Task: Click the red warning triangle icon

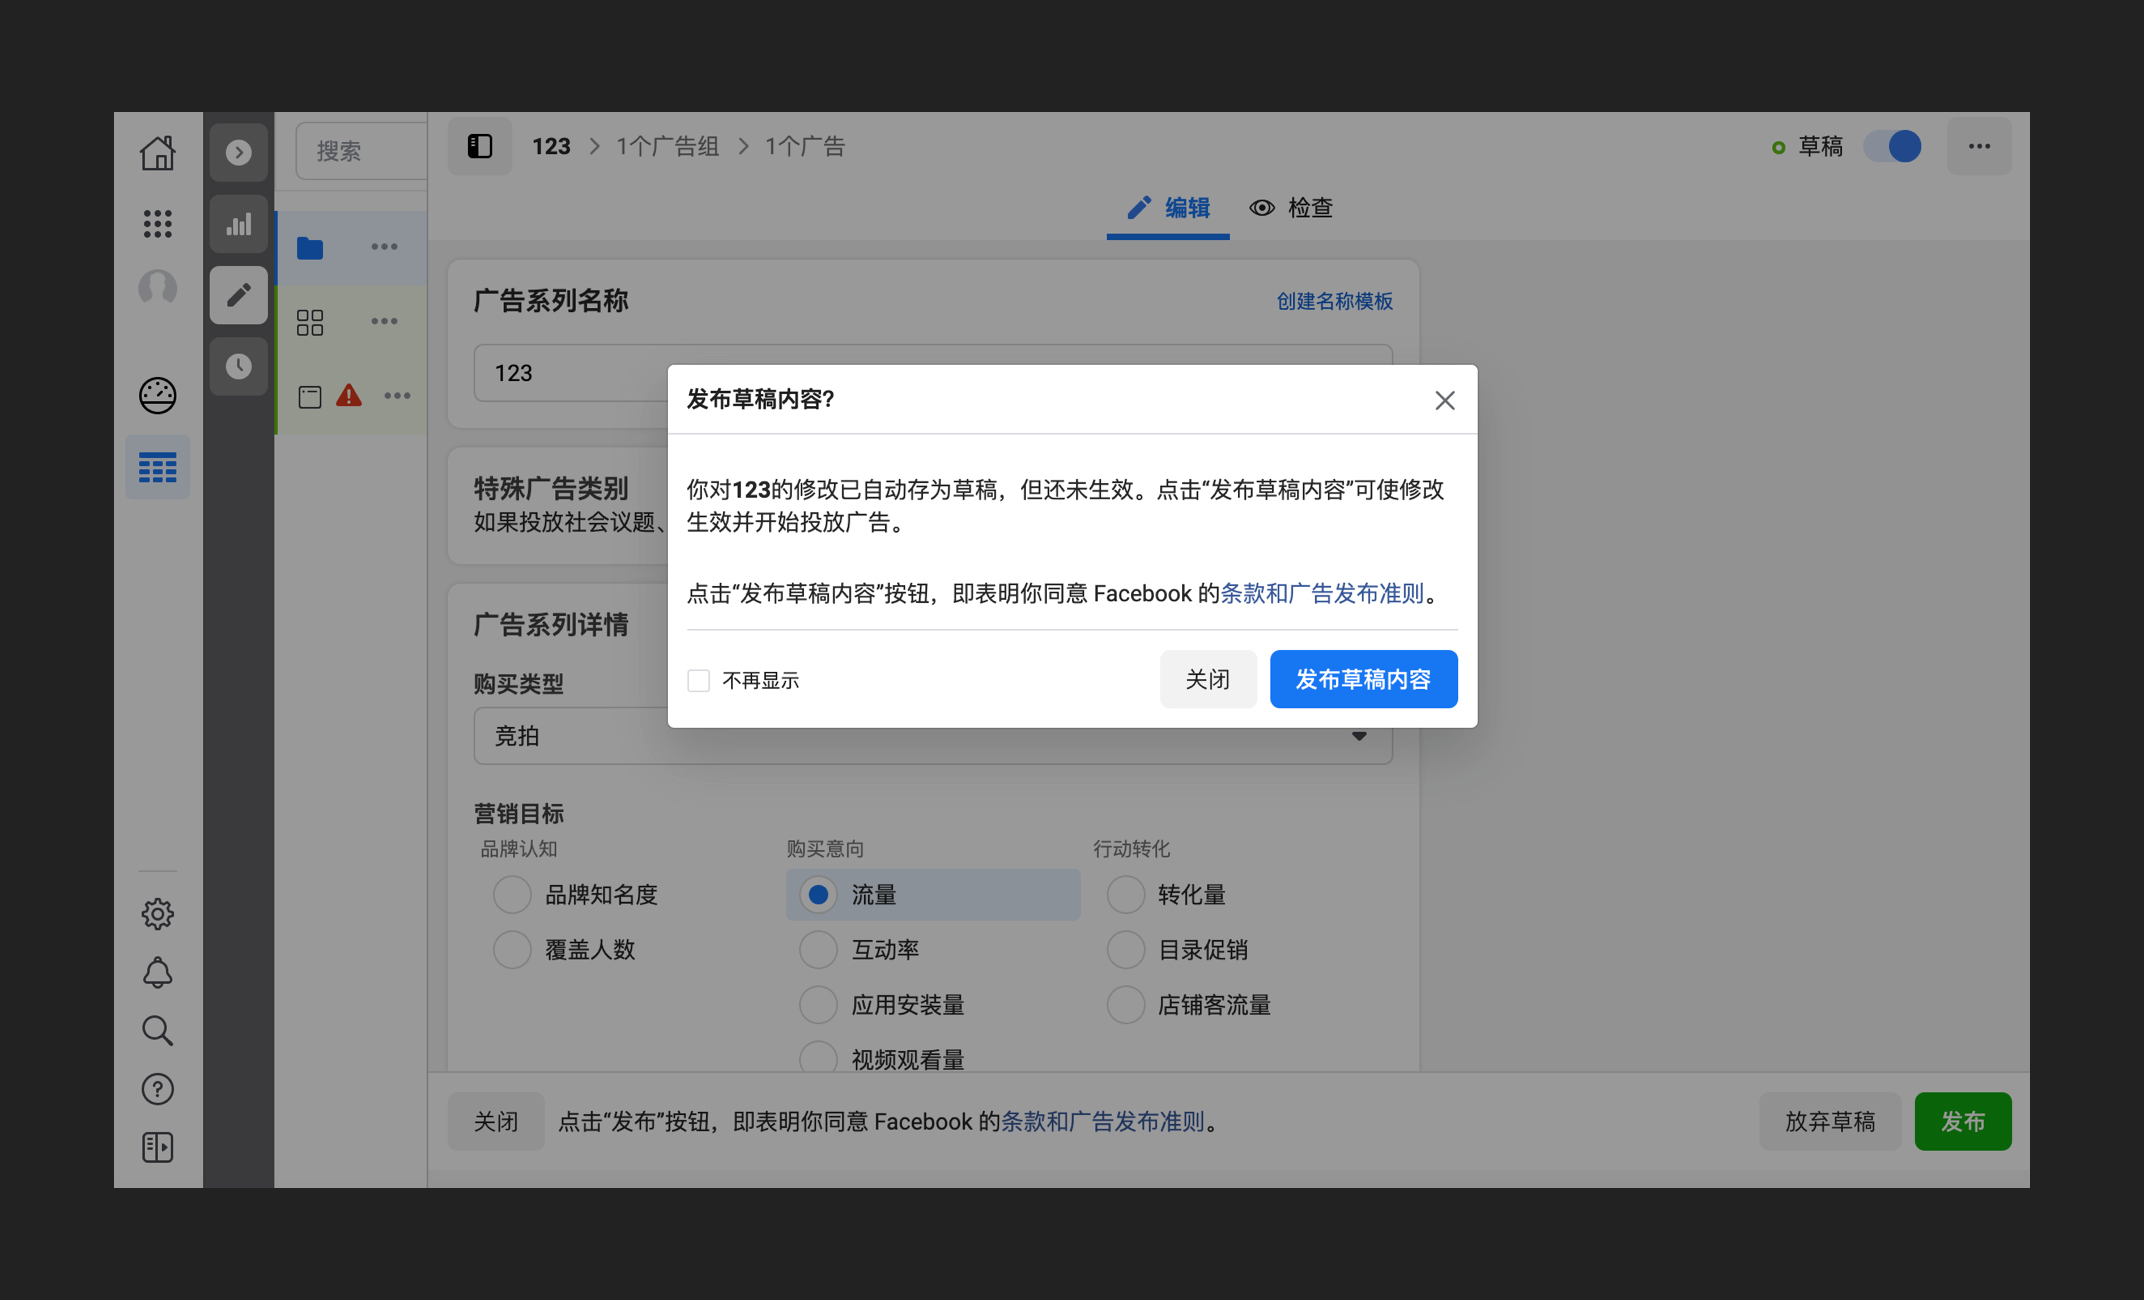Action: (348, 395)
